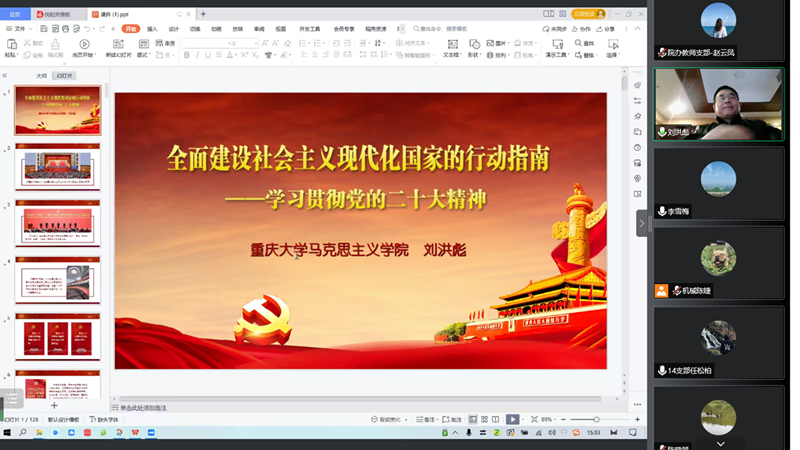800x450 pixels.
Task: Toggle Underline formatting
Action: (x=208, y=55)
